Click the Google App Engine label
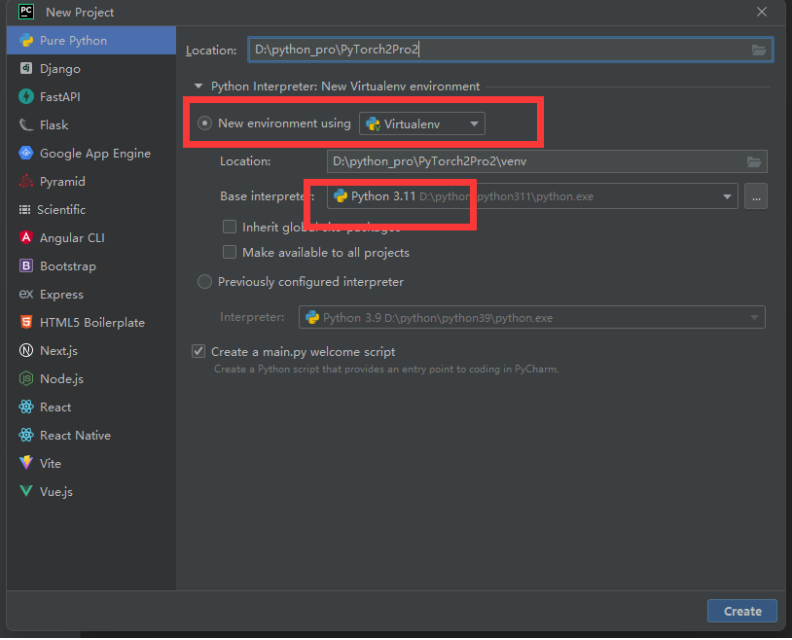 pos(95,154)
